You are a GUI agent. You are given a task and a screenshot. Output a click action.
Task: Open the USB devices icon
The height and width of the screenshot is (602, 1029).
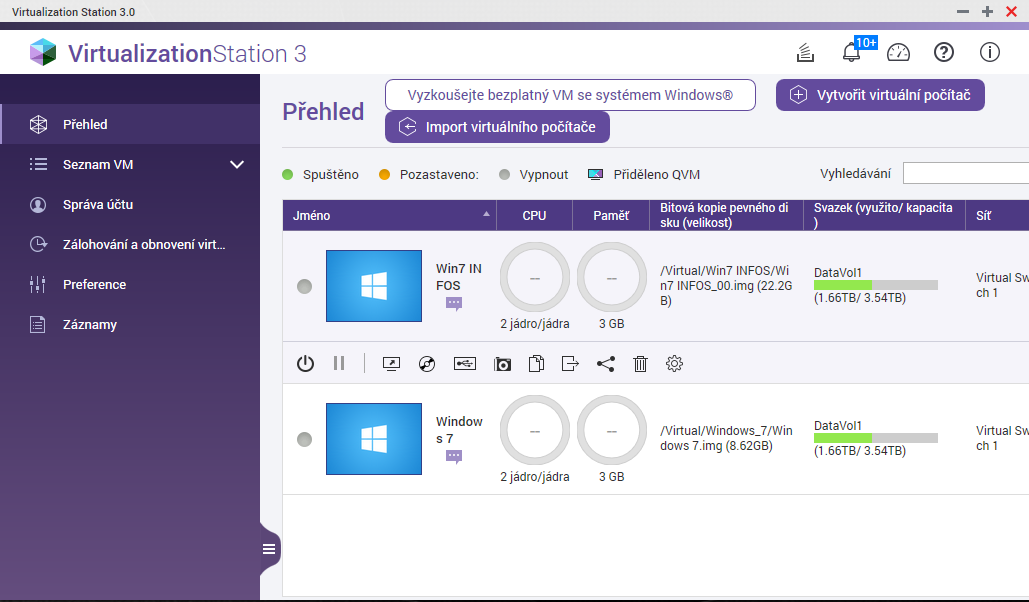[x=465, y=364]
